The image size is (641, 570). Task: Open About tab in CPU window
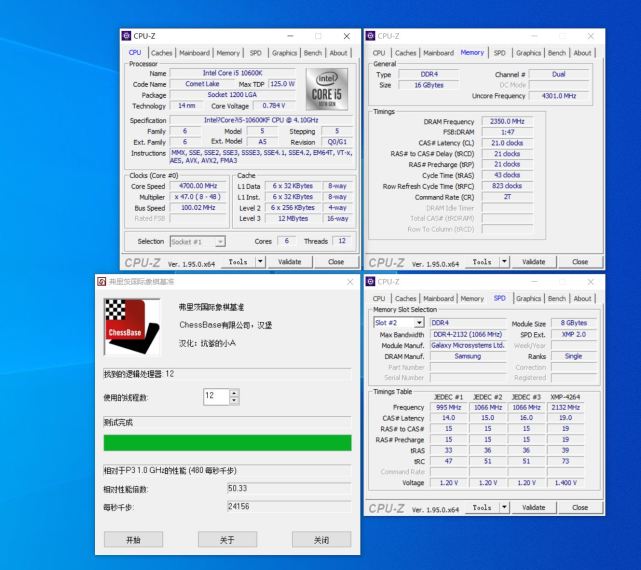338,53
